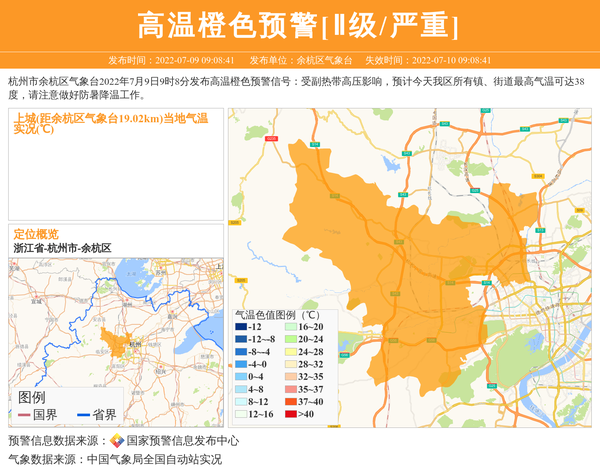
Task: Click the 国家预警信息发布中心 source link
Action: click(x=182, y=441)
